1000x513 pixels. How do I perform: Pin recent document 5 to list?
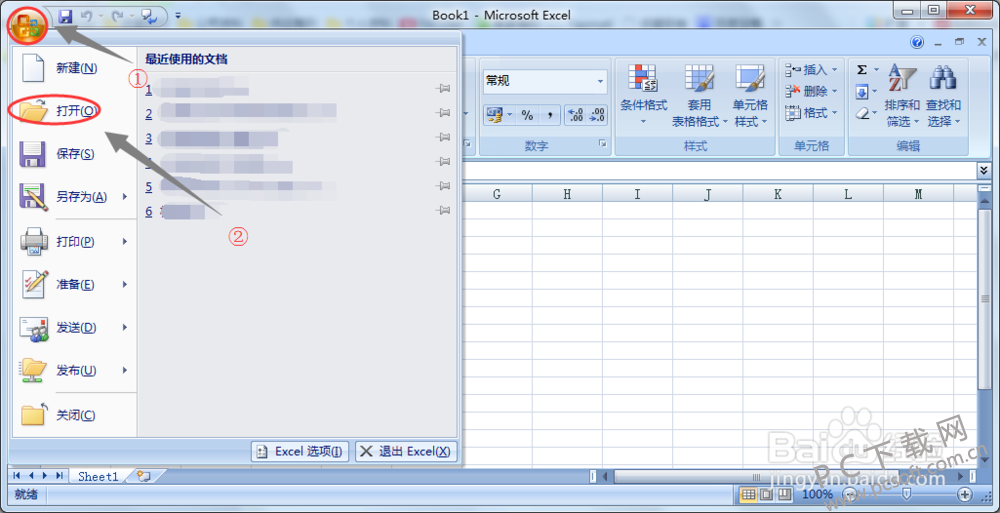[443, 186]
